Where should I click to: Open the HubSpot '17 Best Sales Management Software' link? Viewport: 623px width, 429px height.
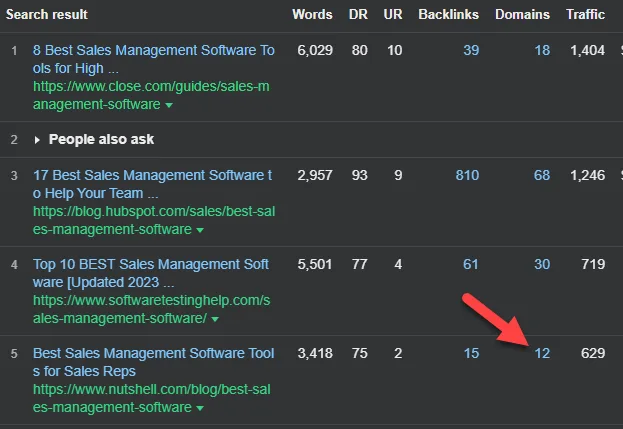coord(153,184)
